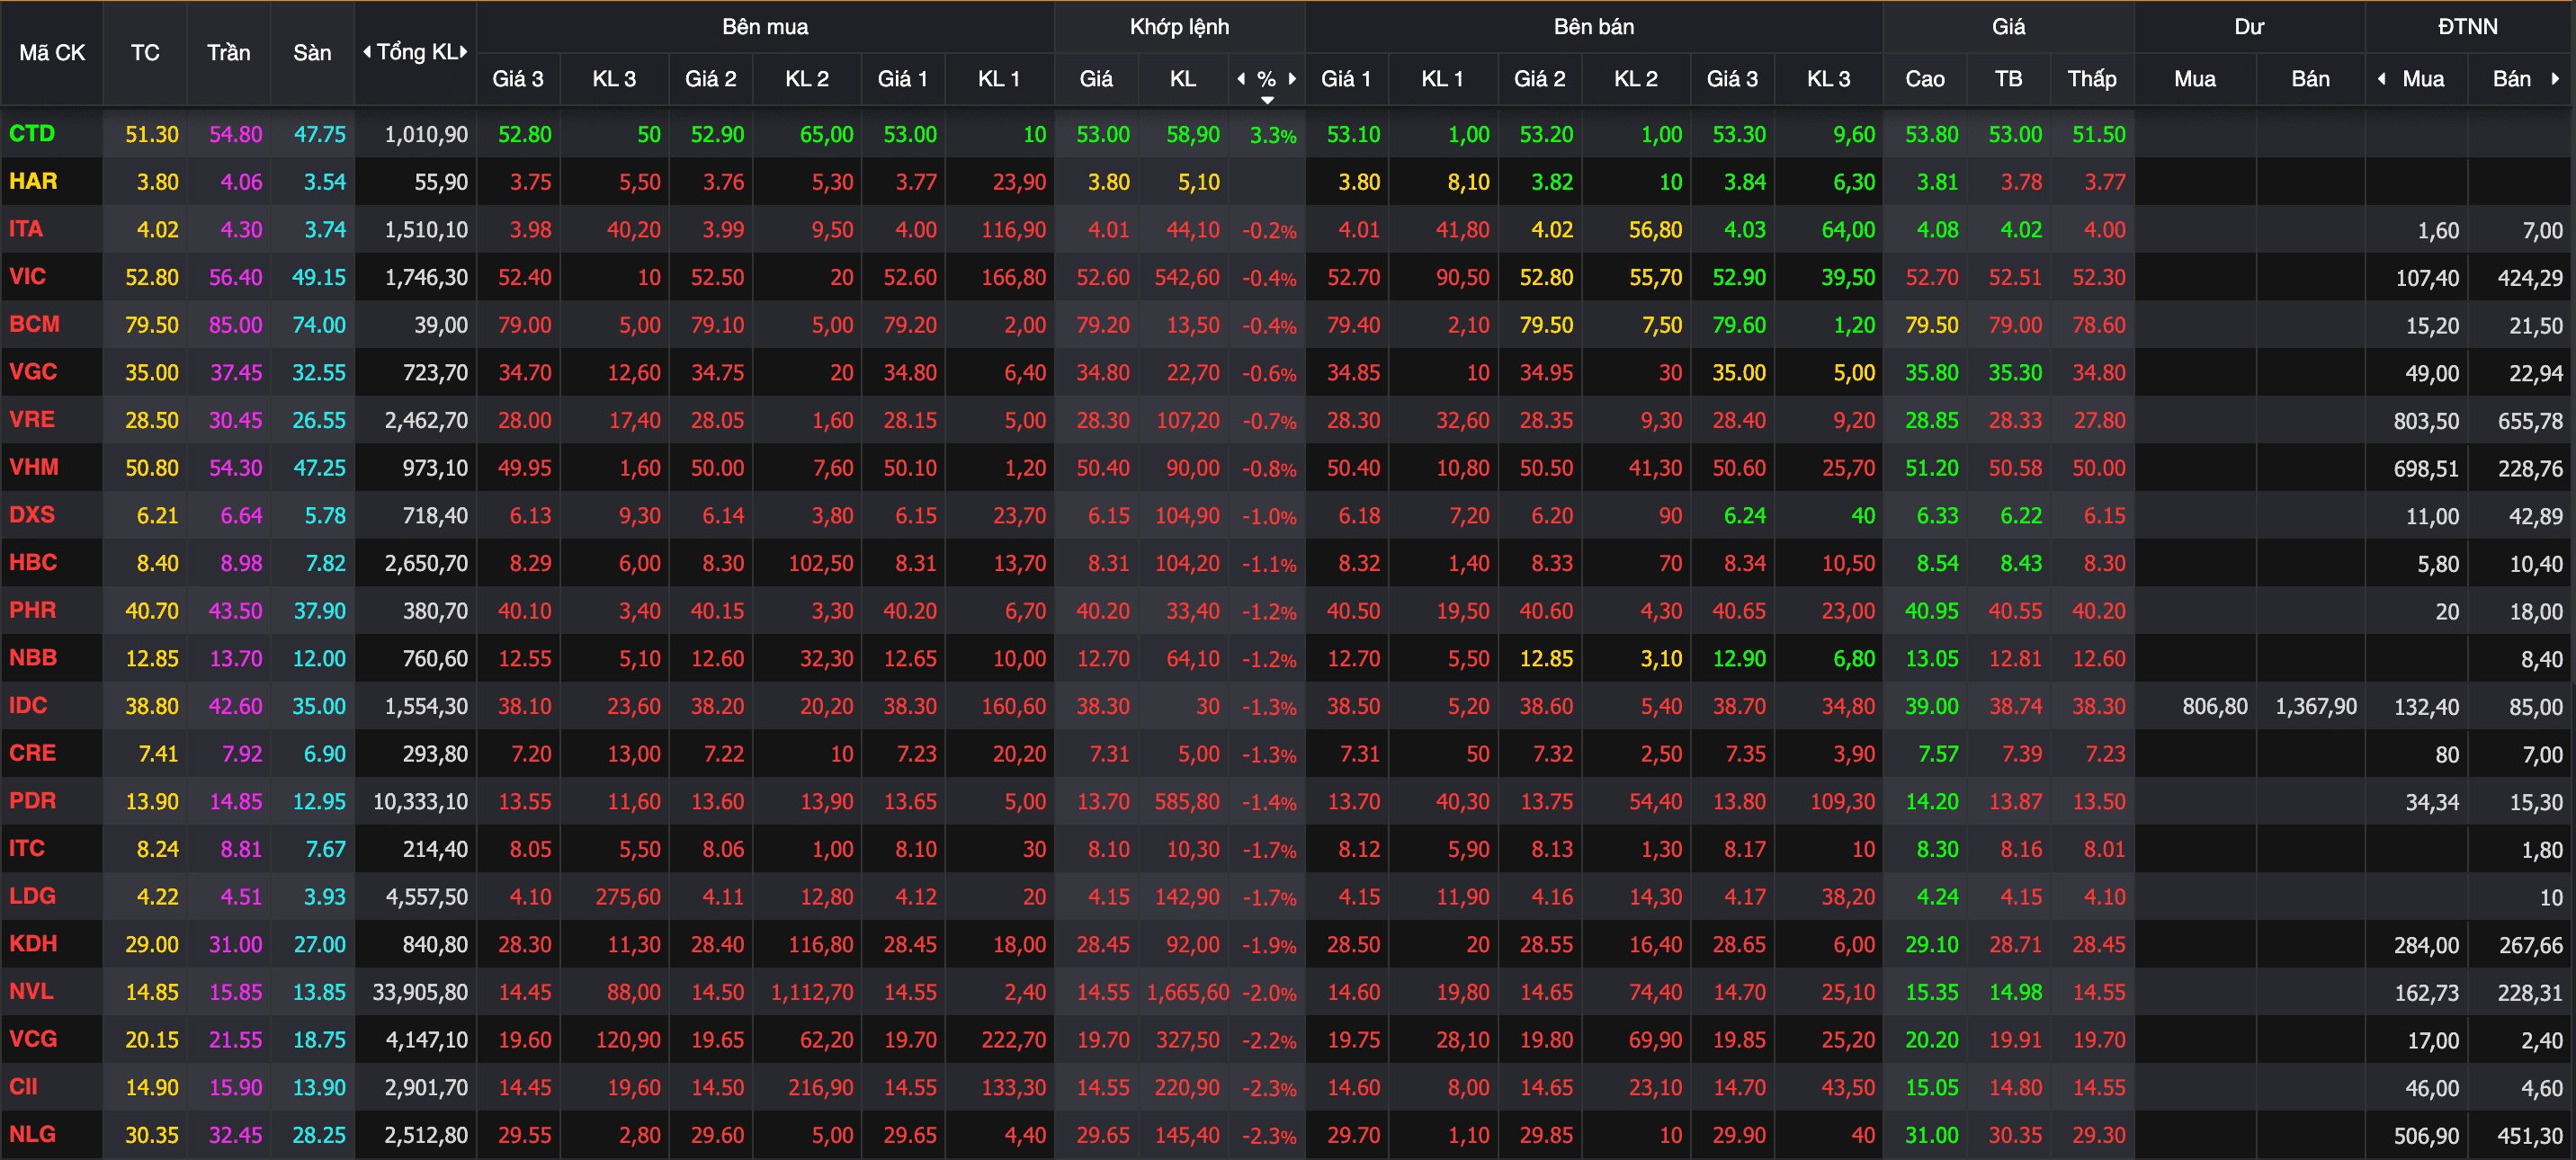Select NLG foreign sell value 451,30
The image size is (2576, 1160).
[2530, 1135]
